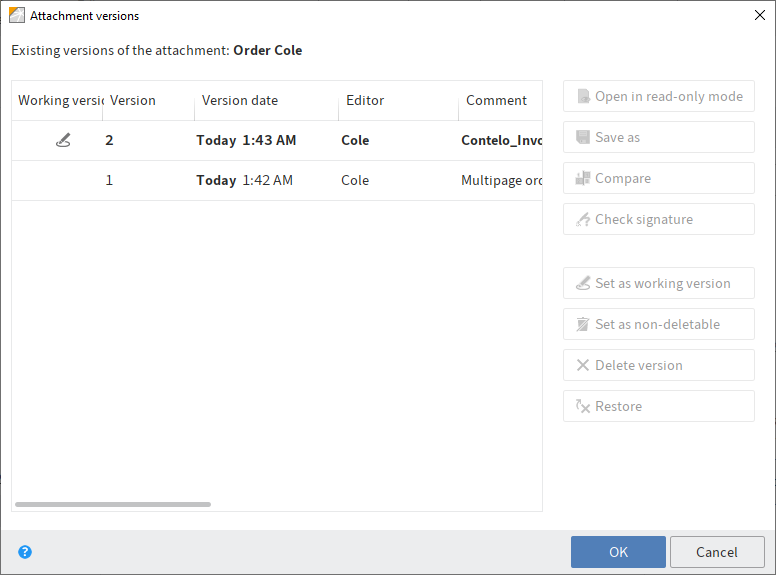Image resolution: width=776 pixels, height=575 pixels.
Task: Click the Restore button
Action: coord(659,406)
